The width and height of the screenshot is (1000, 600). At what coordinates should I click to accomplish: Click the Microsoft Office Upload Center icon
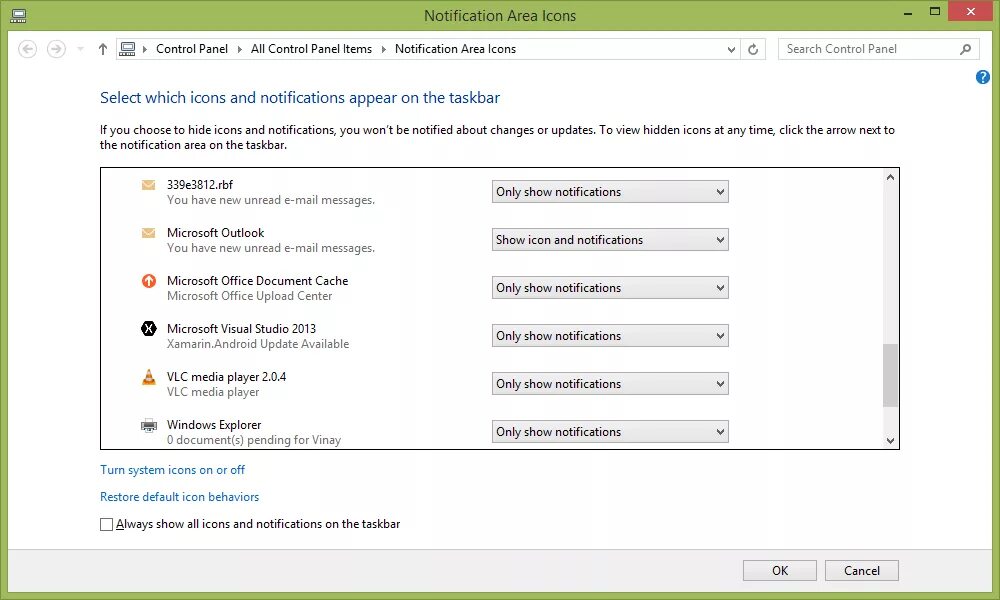click(149, 281)
